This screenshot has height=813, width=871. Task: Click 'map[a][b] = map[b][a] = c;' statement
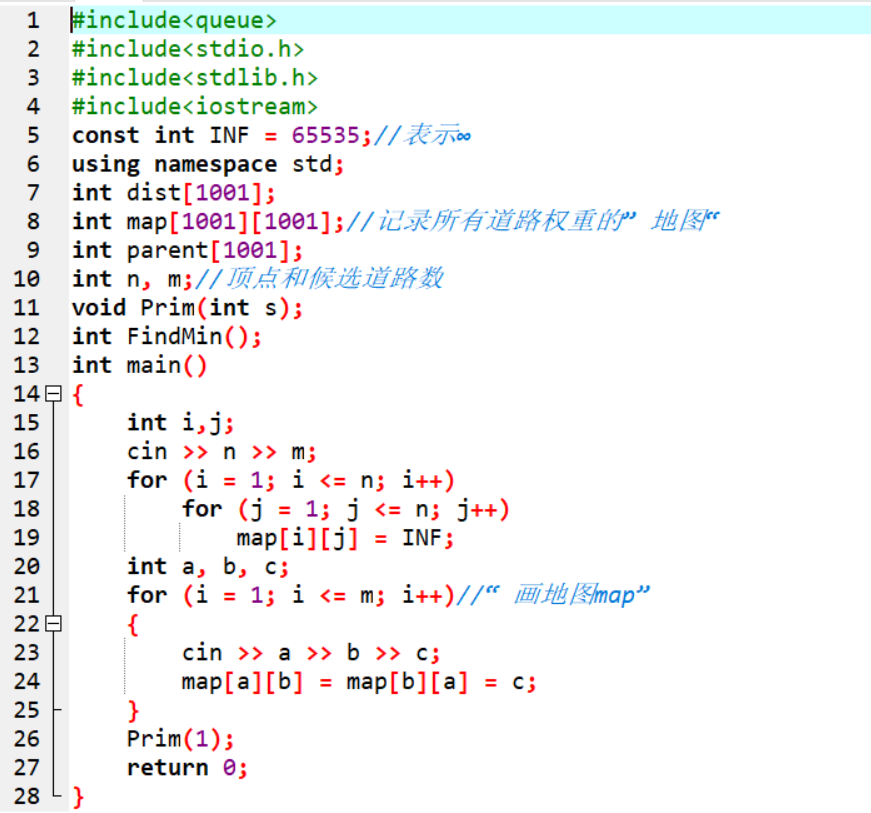(359, 682)
